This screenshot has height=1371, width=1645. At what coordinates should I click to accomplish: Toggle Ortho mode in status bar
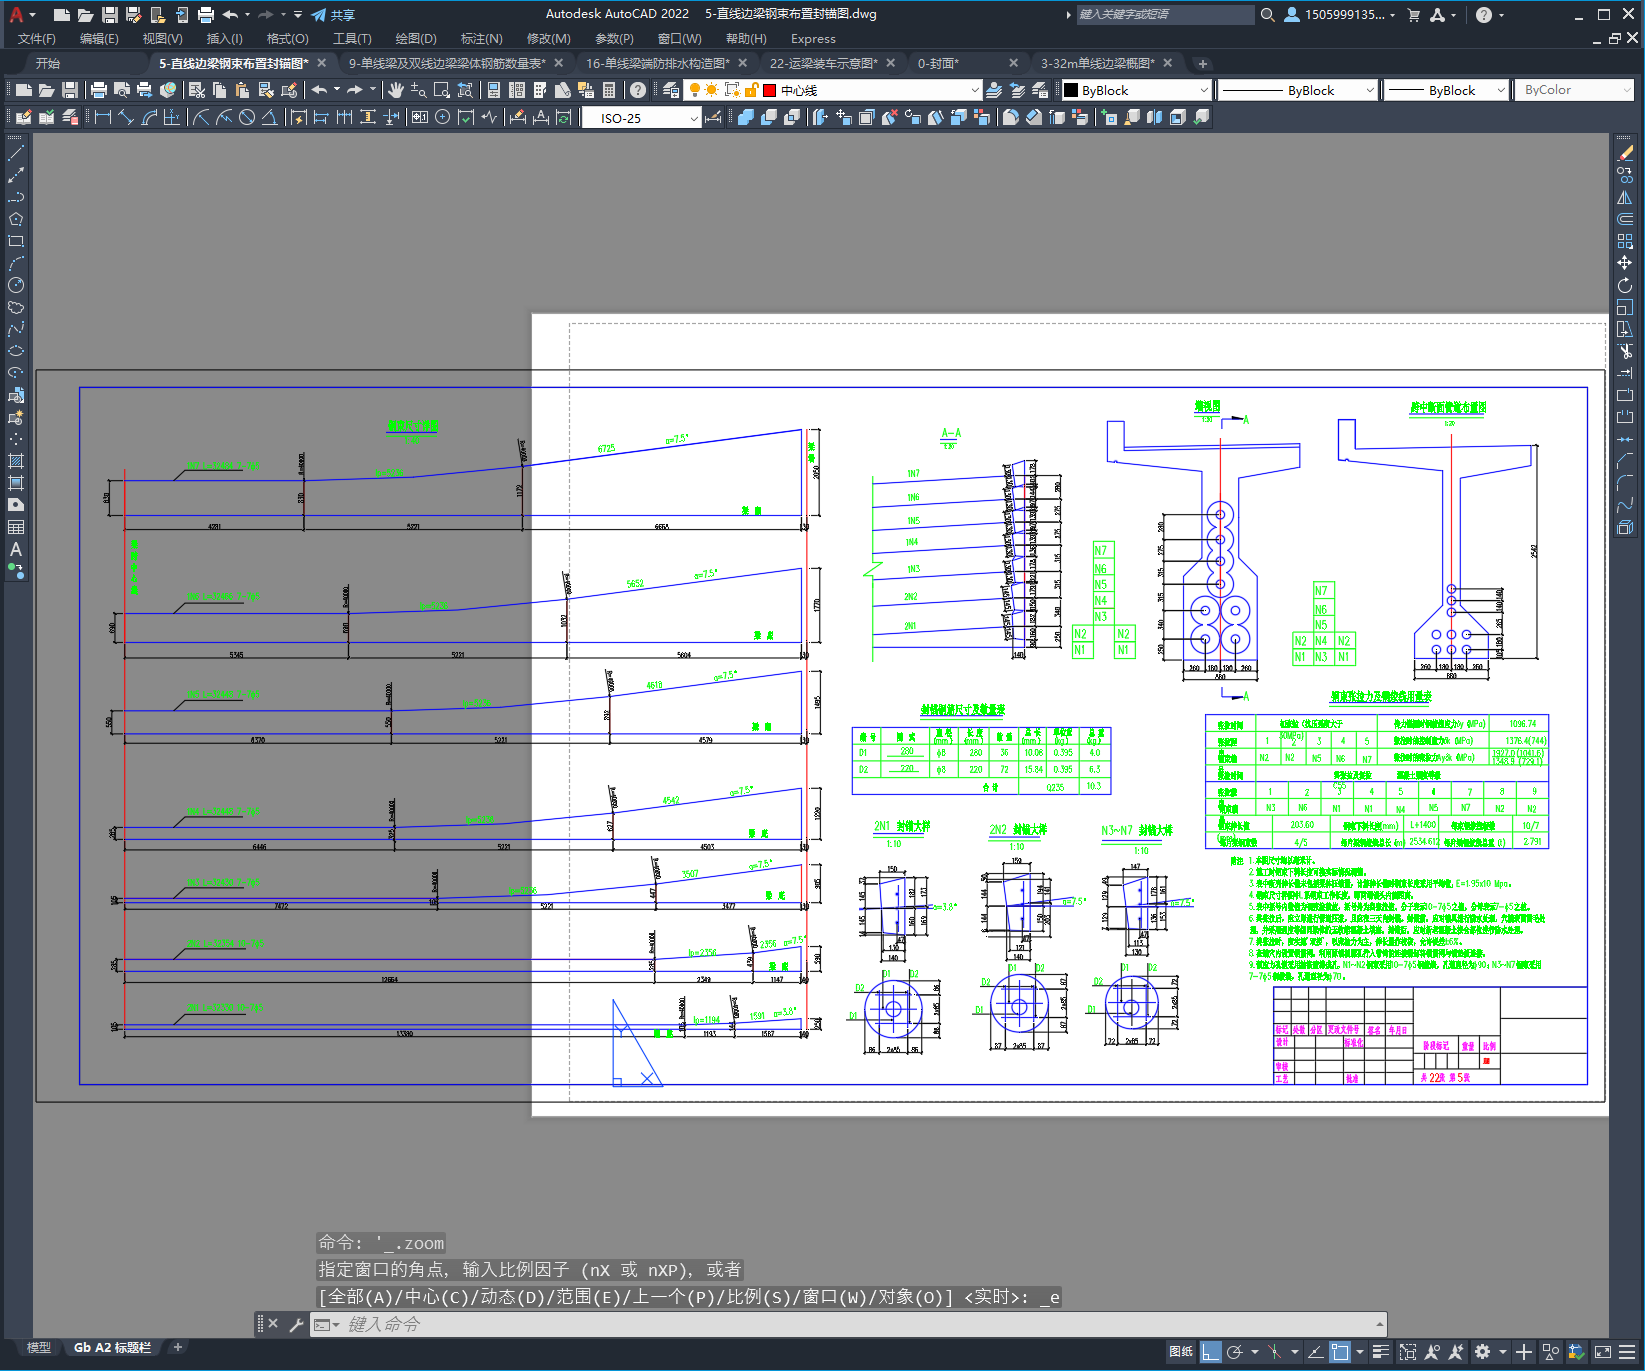(x=1210, y=1352)
